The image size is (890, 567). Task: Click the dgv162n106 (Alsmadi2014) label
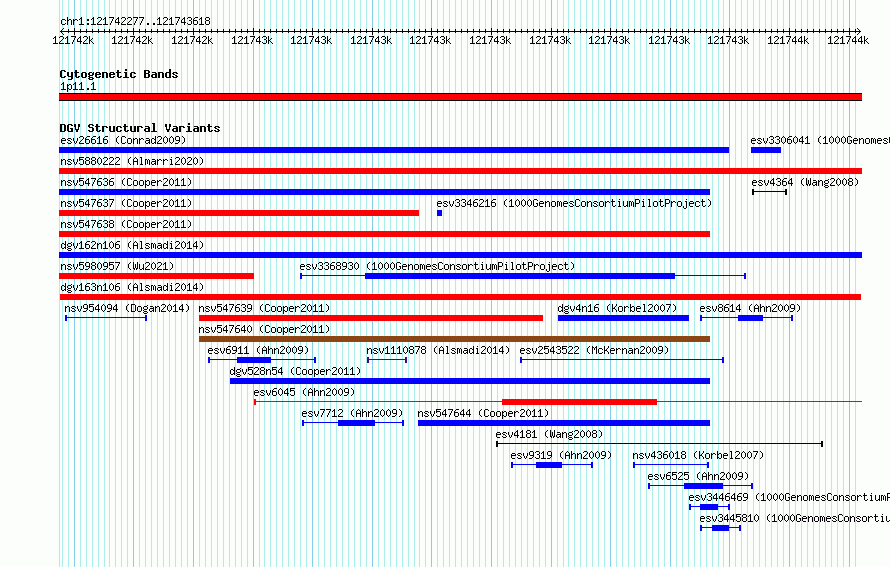pos(132,245)
